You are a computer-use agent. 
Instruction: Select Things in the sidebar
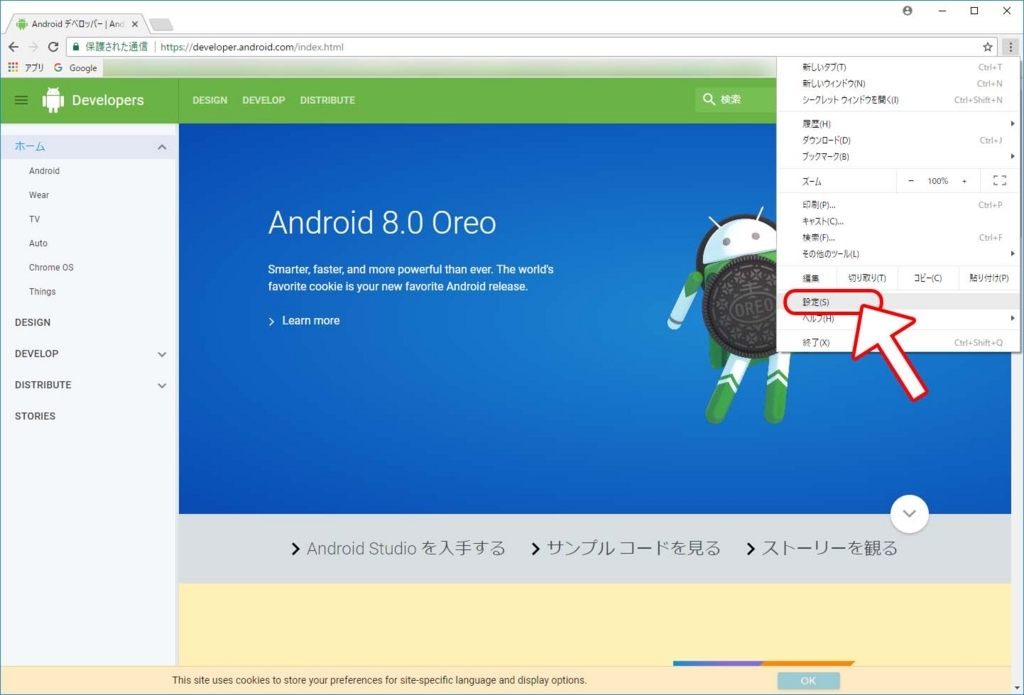coord(42,291)
